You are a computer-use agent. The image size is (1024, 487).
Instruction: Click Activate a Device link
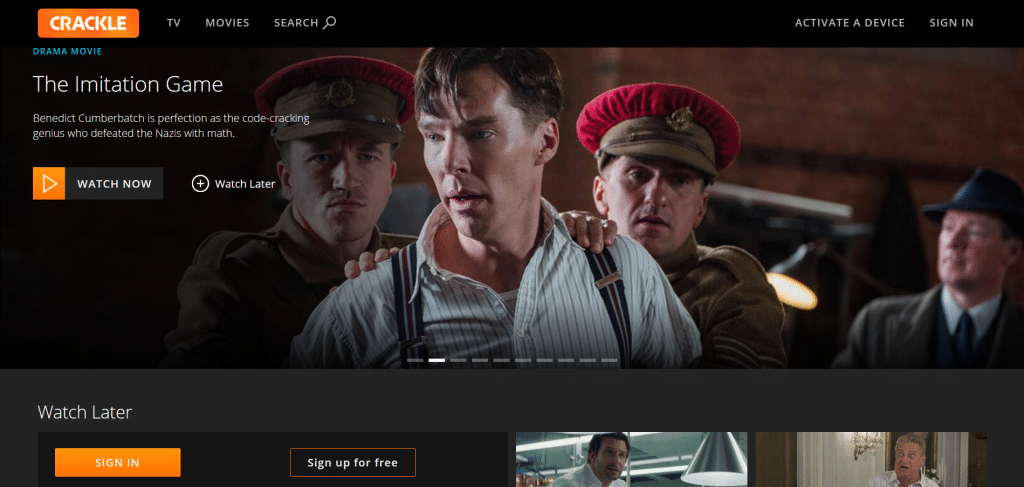point(850,23)
